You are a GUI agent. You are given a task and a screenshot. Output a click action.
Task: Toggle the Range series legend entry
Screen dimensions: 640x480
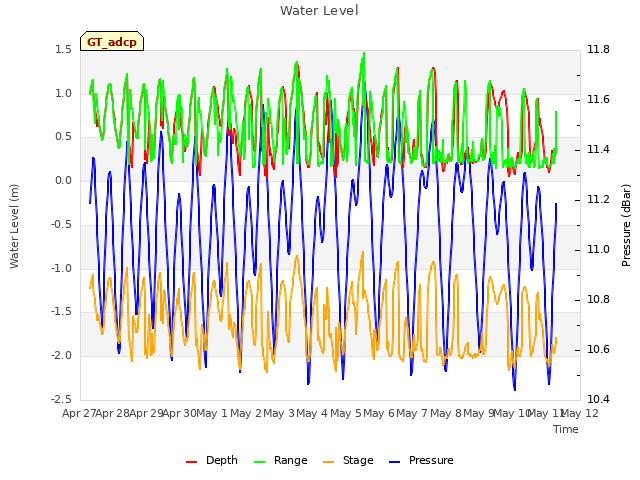281,460
